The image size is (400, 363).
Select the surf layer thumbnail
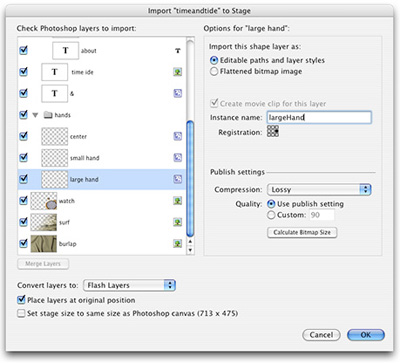coord(44,222)
